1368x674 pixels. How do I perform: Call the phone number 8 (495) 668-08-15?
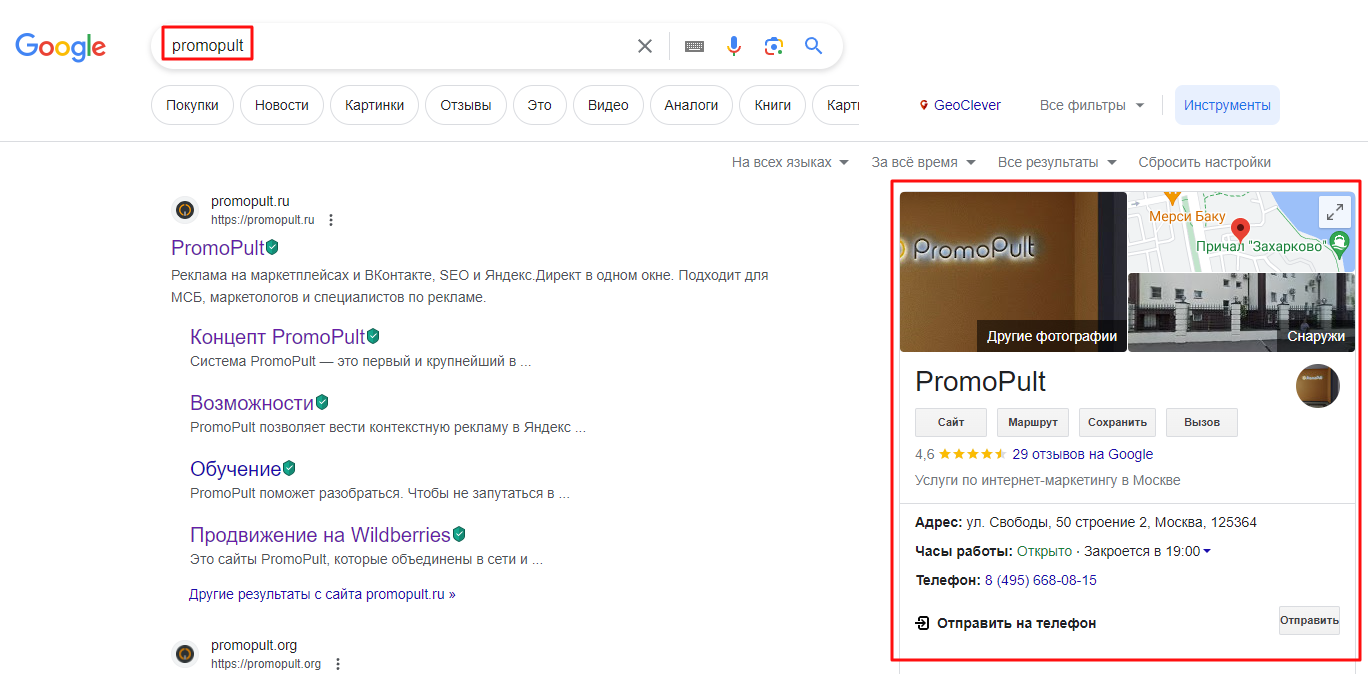[x=1041, y=580]
